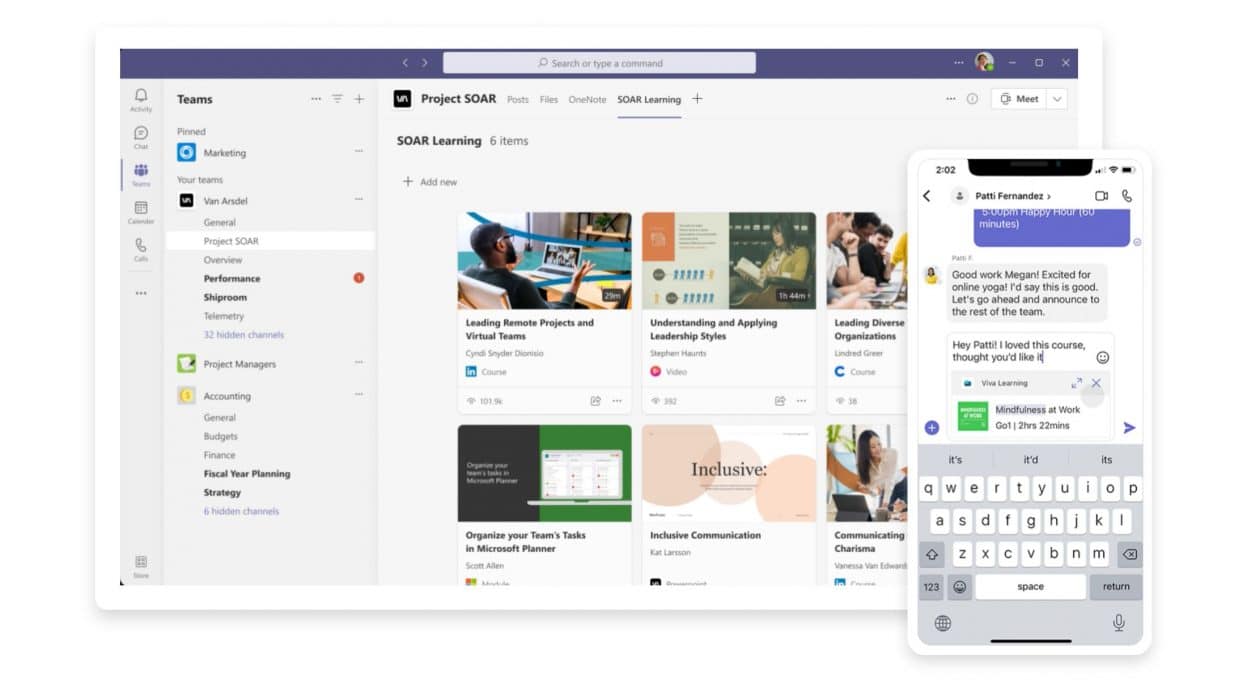Open the Organize your Team's Tasks thumbnail
The width and height of the screenshot is (1247, 680).
point(544,473)
